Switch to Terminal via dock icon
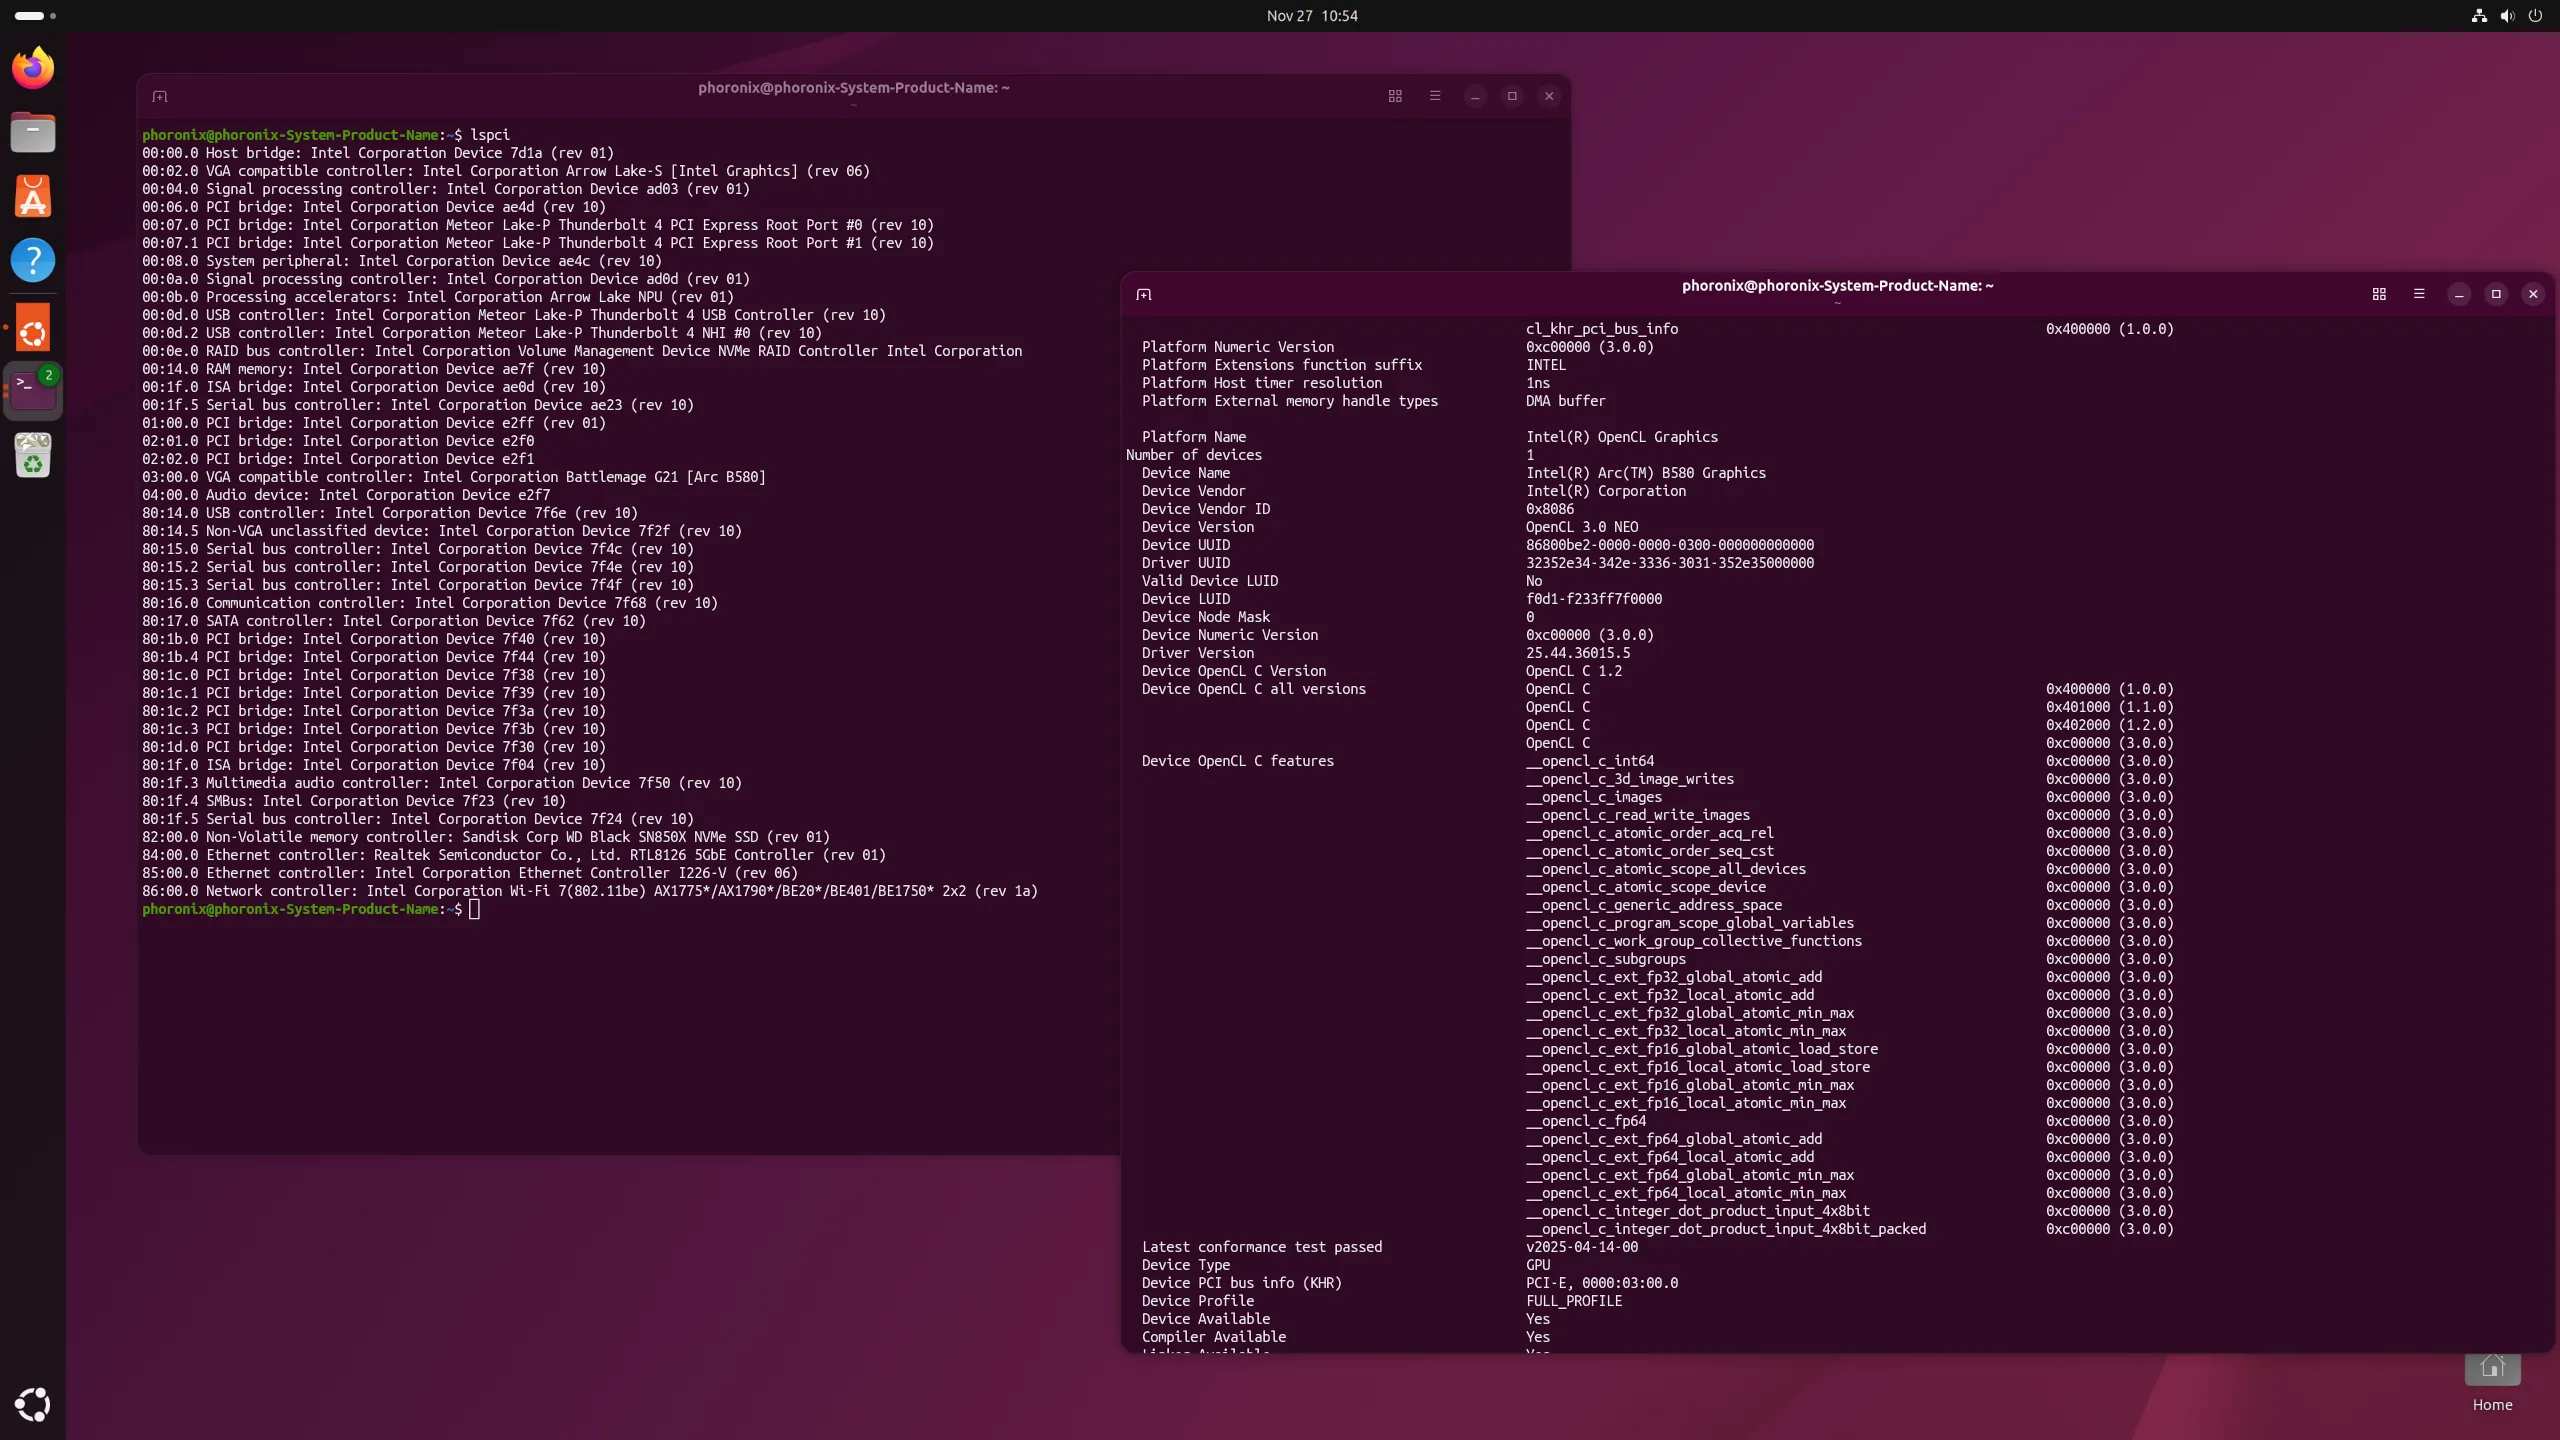 [x=33, y=390]
